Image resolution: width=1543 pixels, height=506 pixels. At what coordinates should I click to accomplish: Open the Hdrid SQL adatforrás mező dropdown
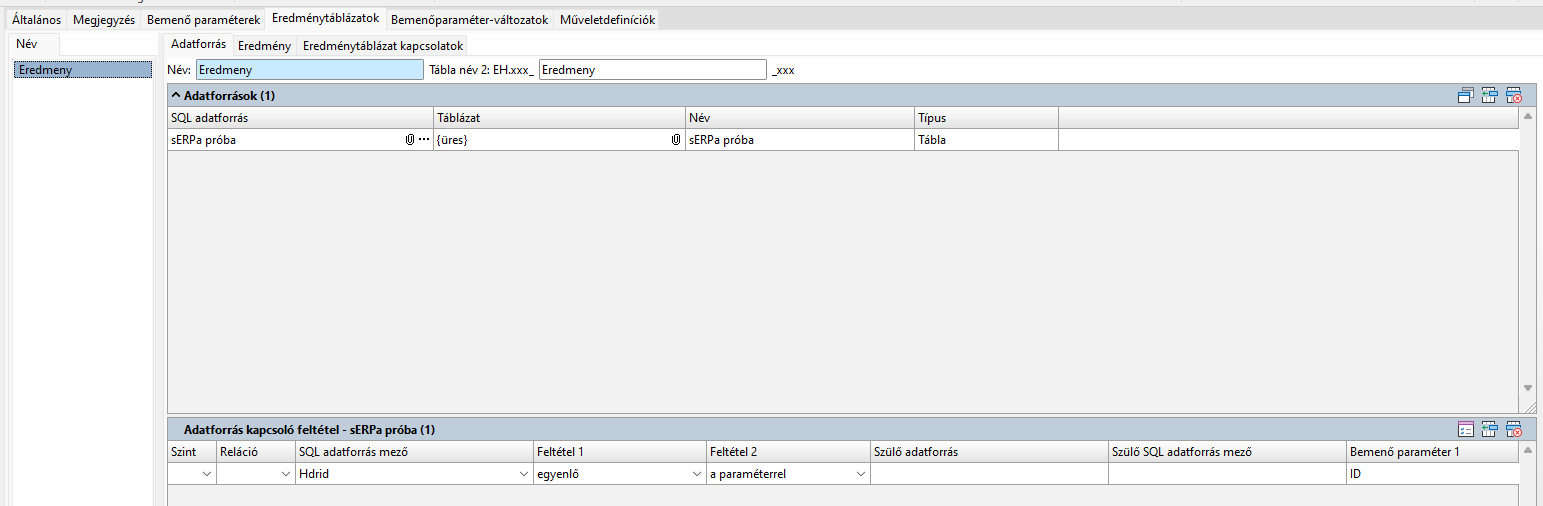point(525,475)
